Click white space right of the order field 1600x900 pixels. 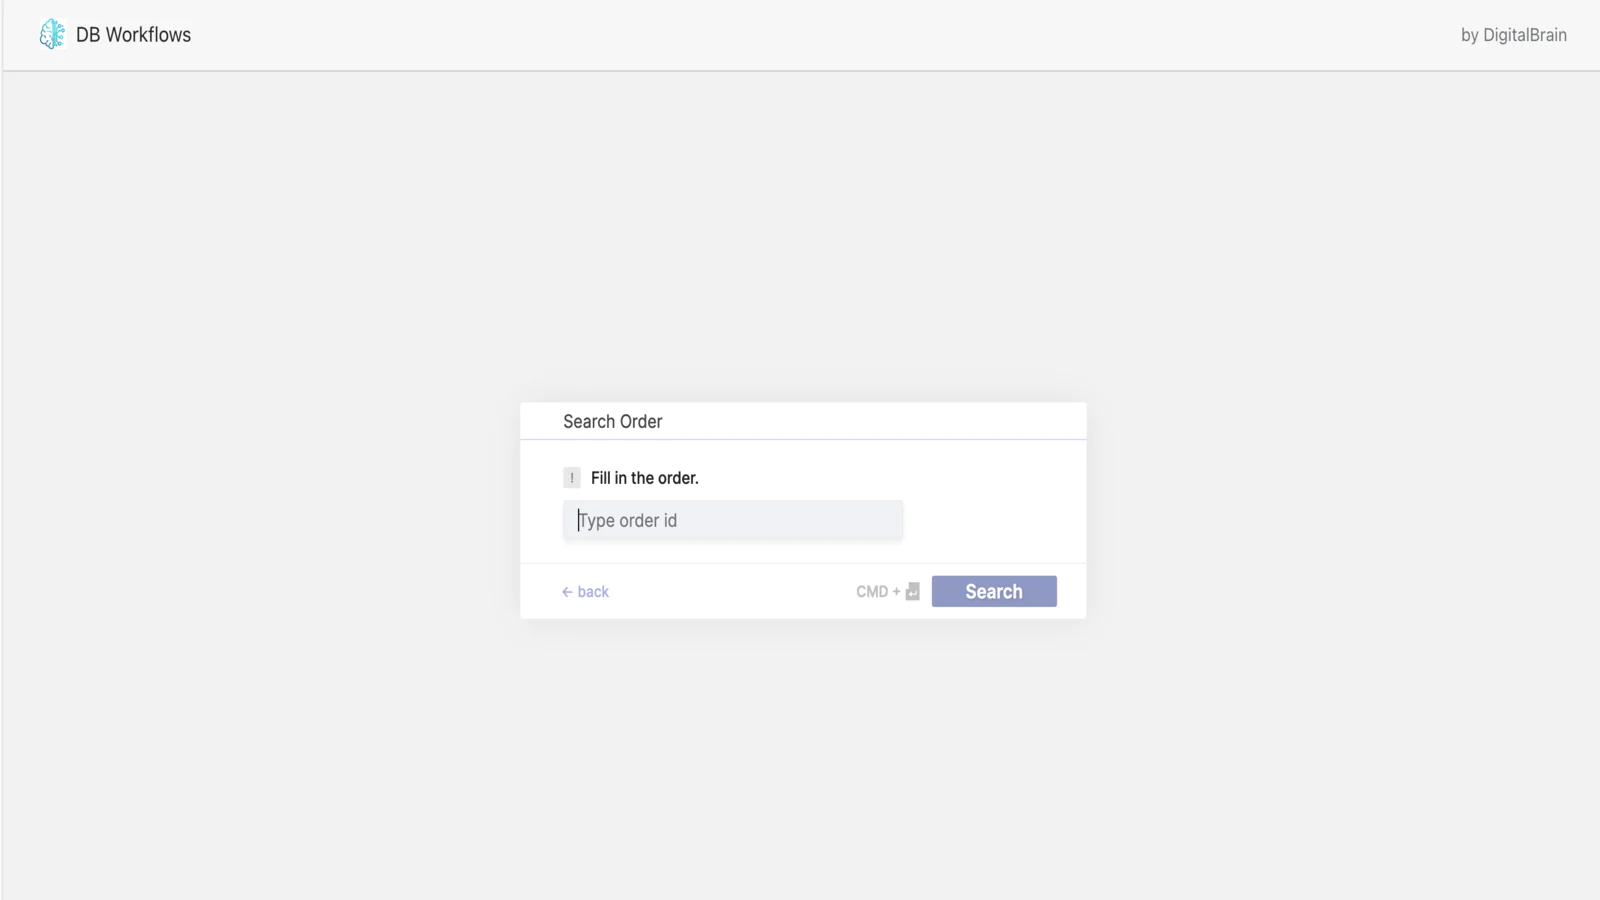[990, 521]
